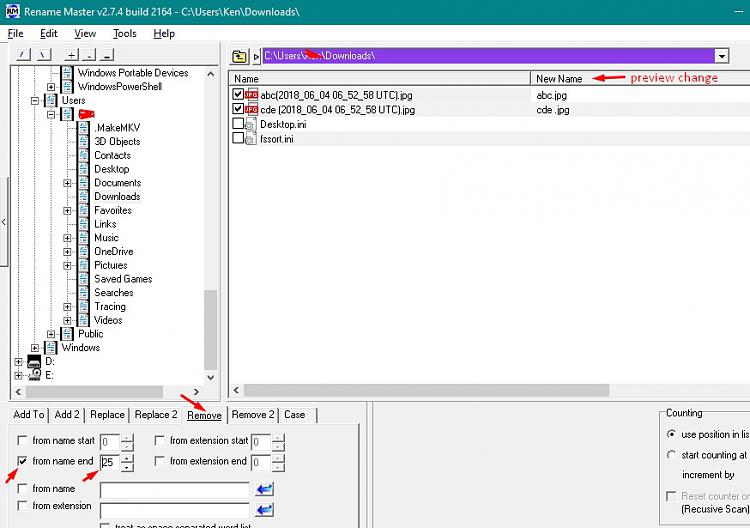Check the fssort.ini checkbox
Image resolution: width=750 pixels, height=528 pixels.
pos(238,138)
